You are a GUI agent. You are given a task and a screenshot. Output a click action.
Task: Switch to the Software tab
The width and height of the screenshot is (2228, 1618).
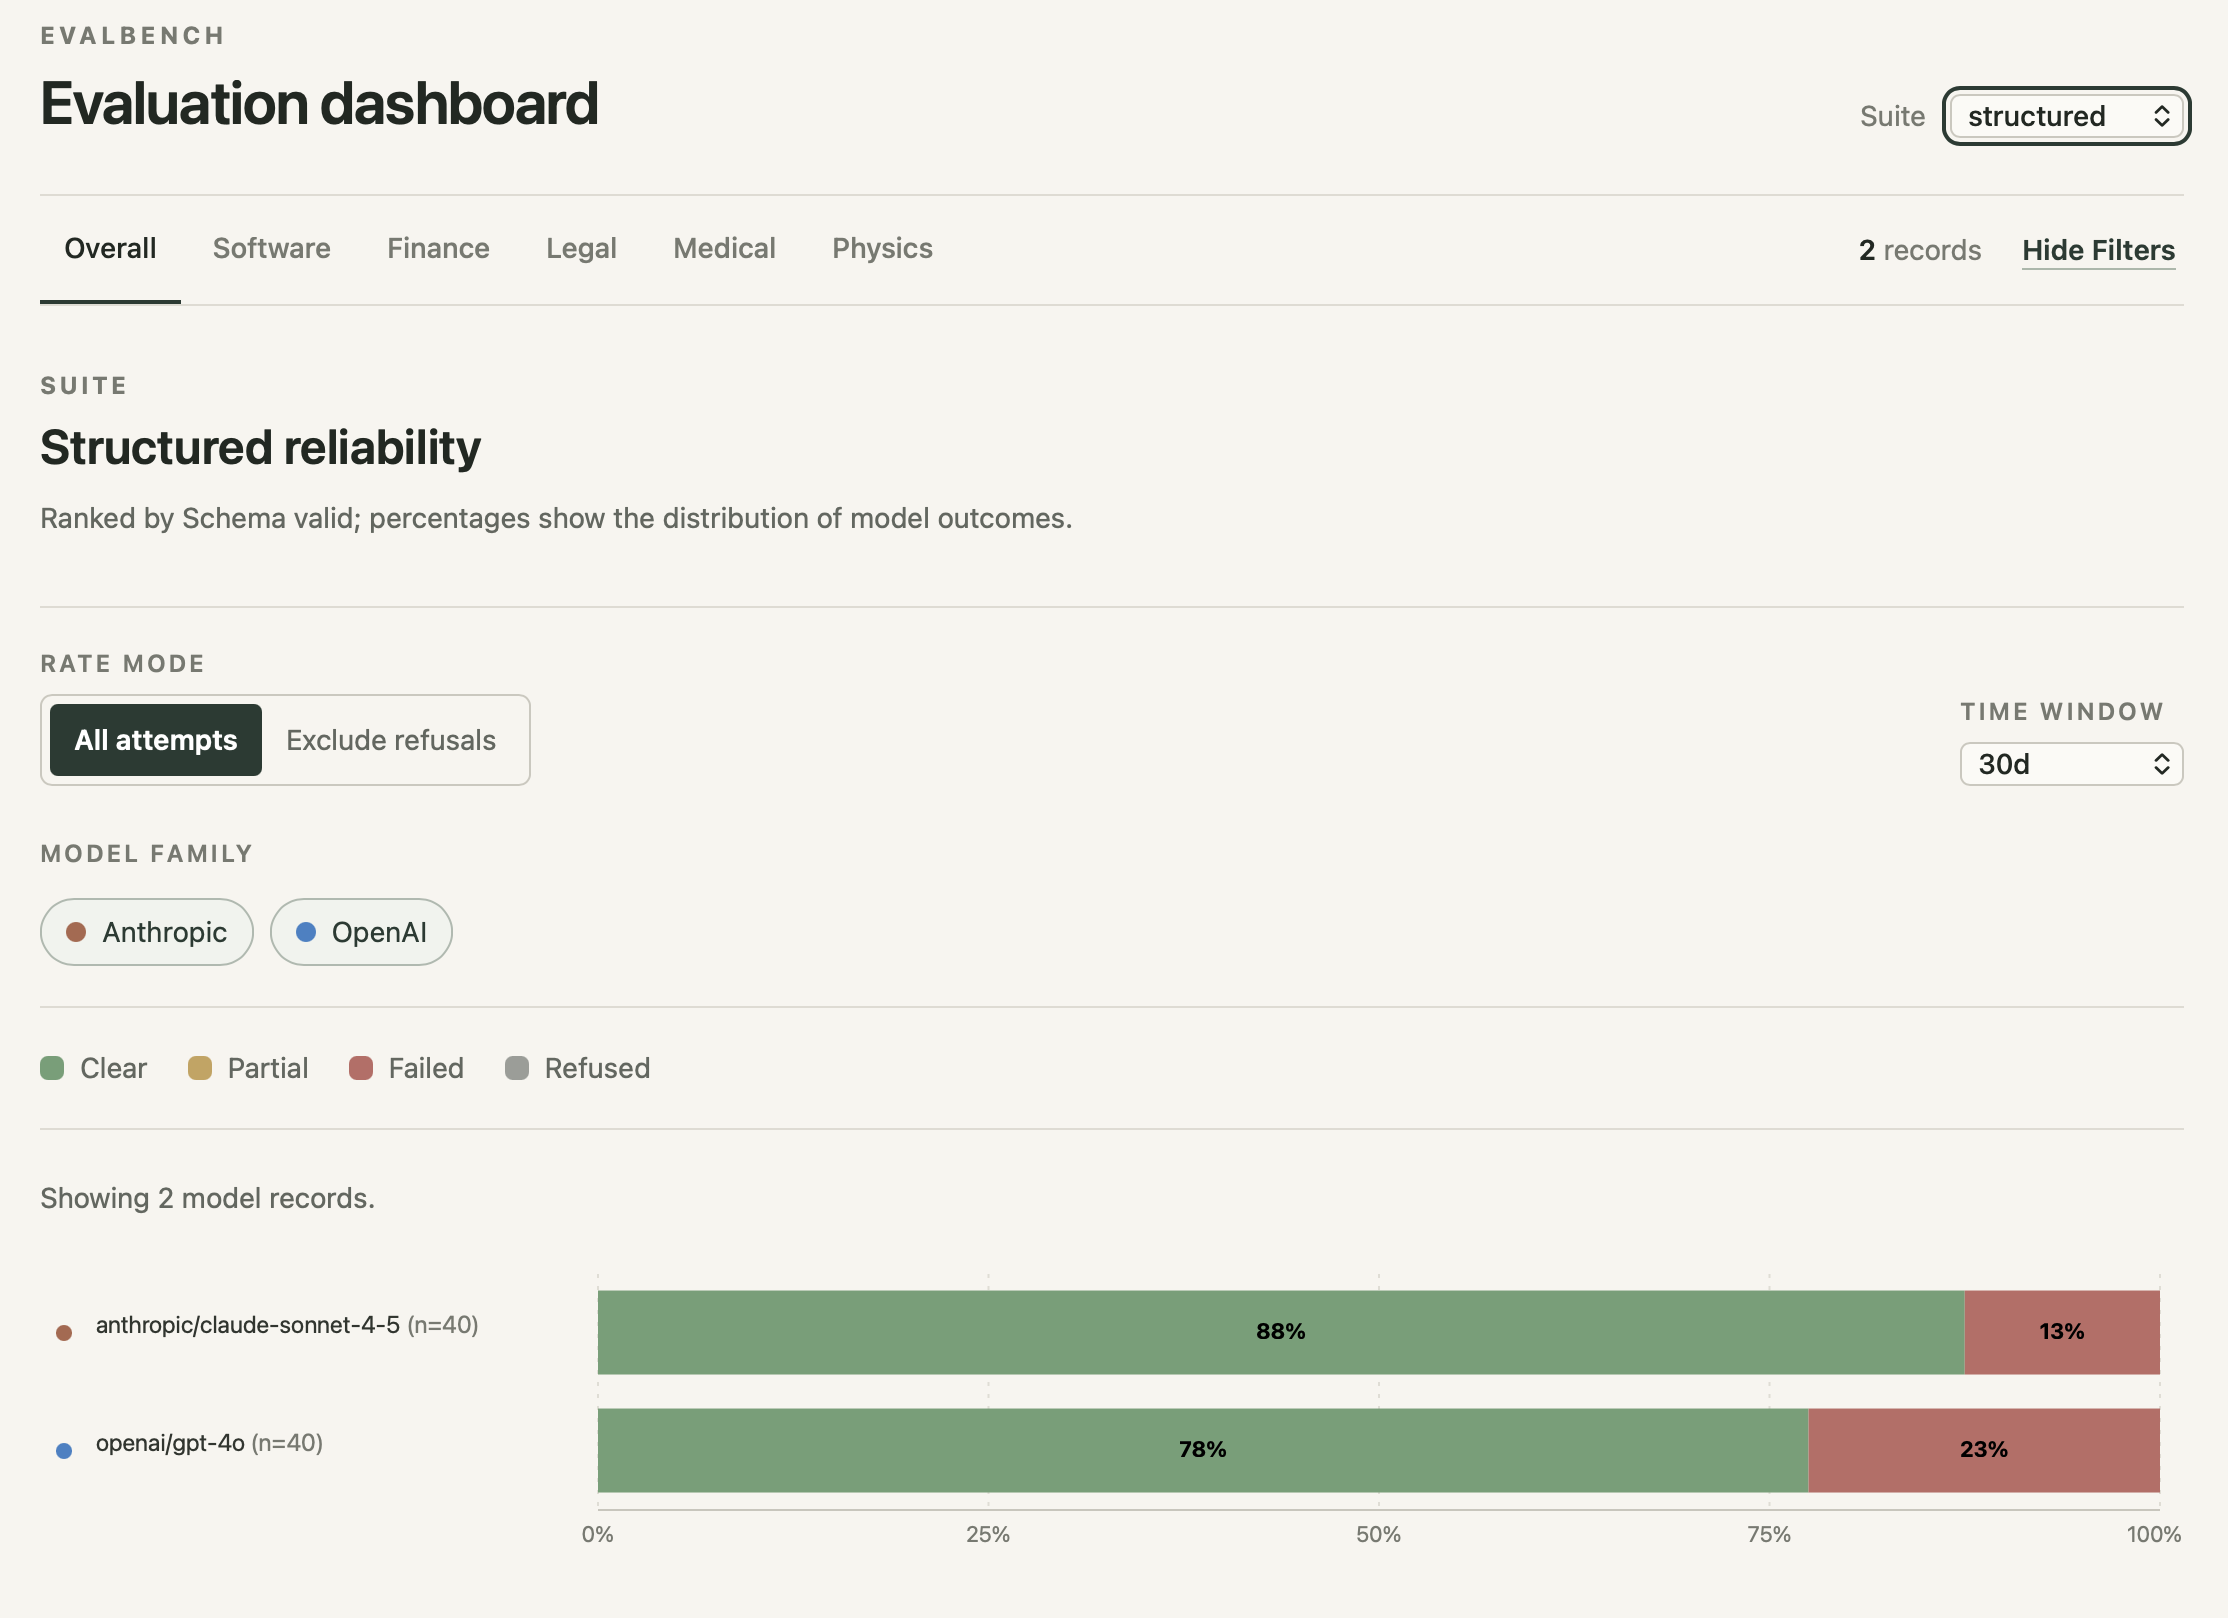click(x=271, y=248)
